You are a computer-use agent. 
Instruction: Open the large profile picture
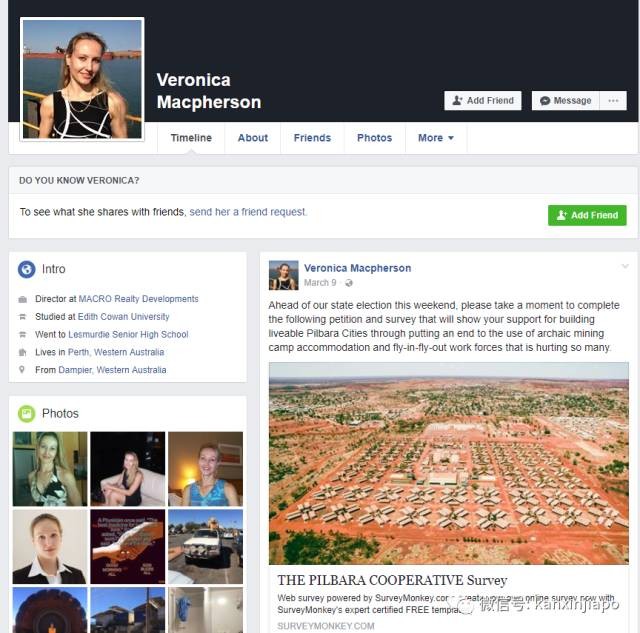click(82, 79)
